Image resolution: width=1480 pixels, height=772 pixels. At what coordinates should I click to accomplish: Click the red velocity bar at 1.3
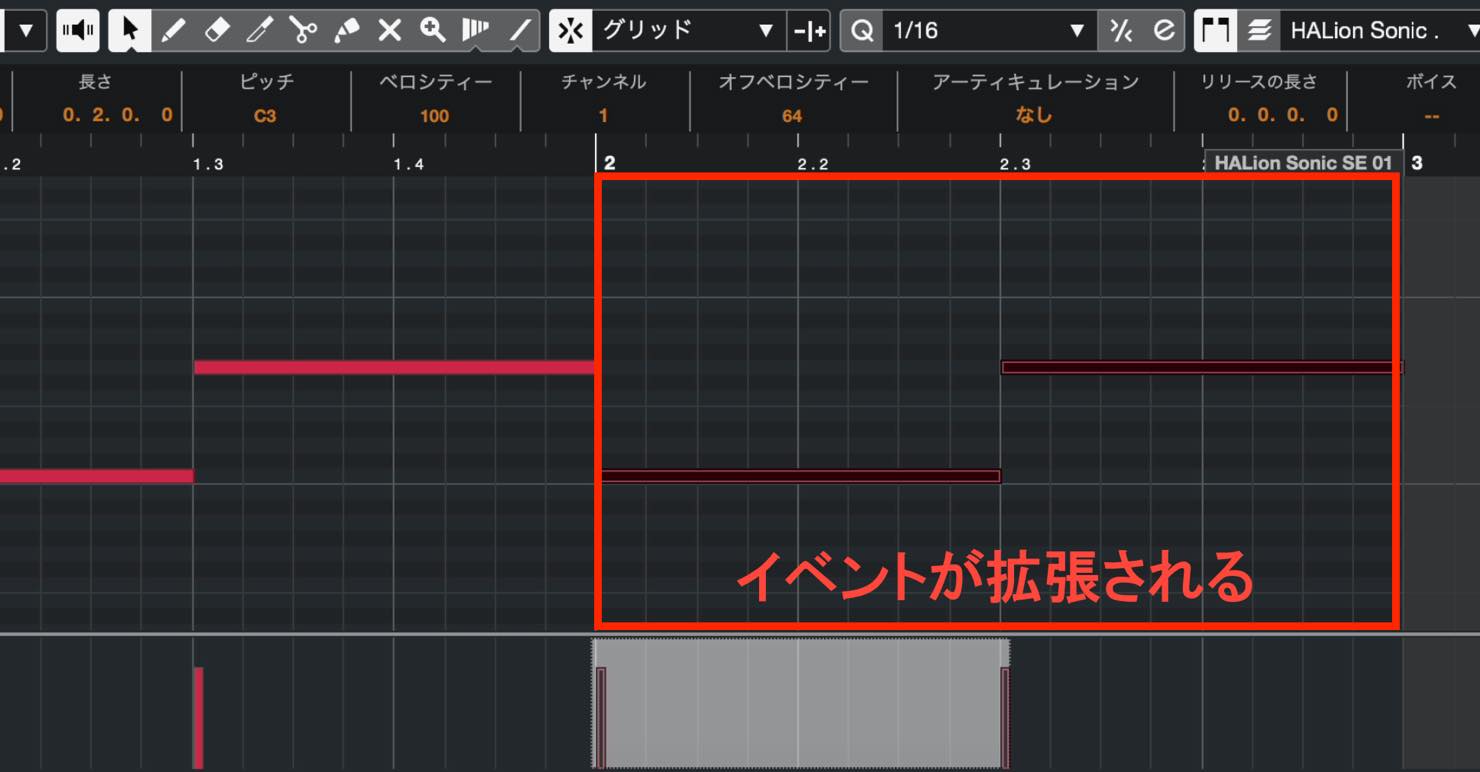pyautogui.click(x=198, y=717)
